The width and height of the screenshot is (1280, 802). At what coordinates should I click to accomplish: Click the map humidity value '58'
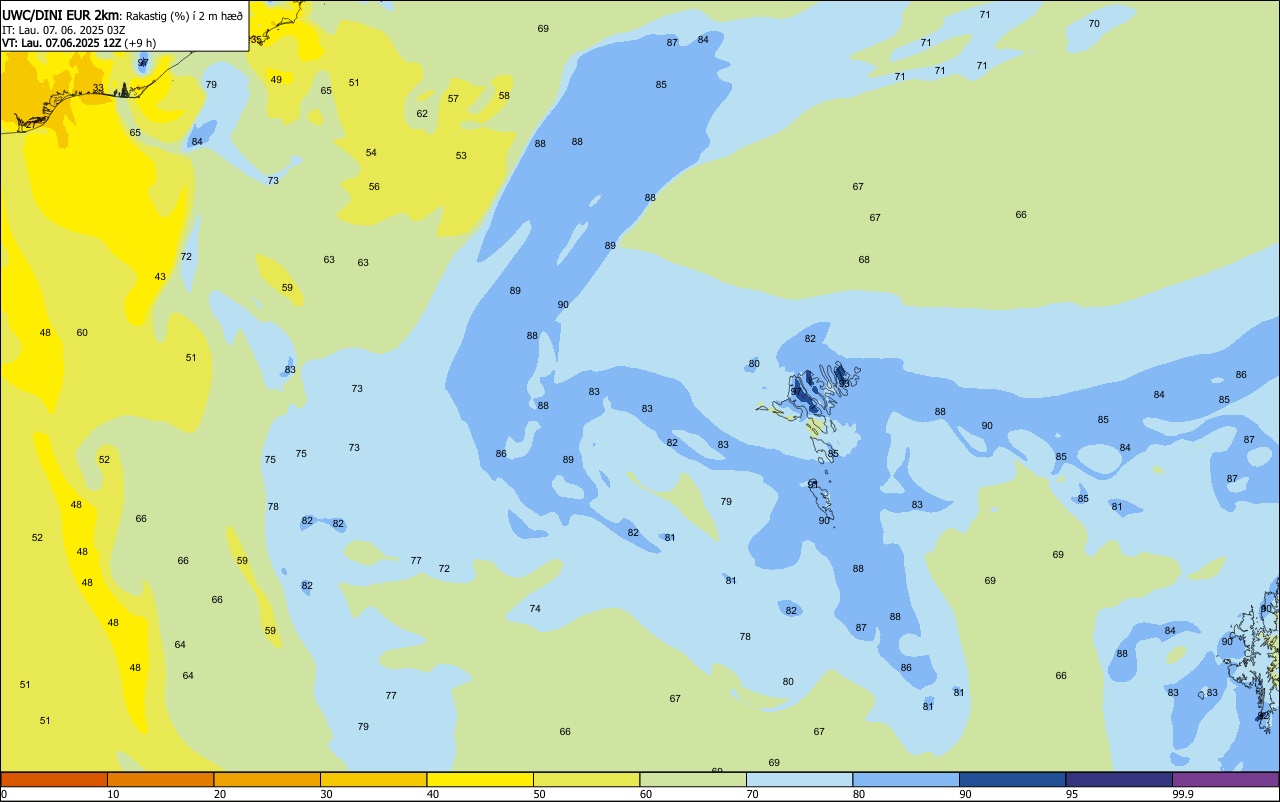504,96
